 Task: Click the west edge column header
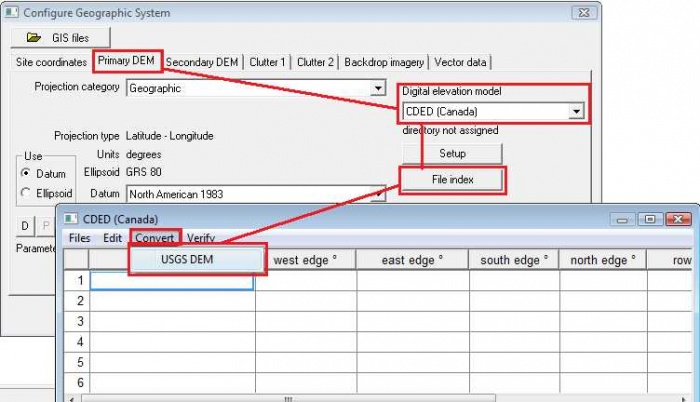tap(304, 260)
